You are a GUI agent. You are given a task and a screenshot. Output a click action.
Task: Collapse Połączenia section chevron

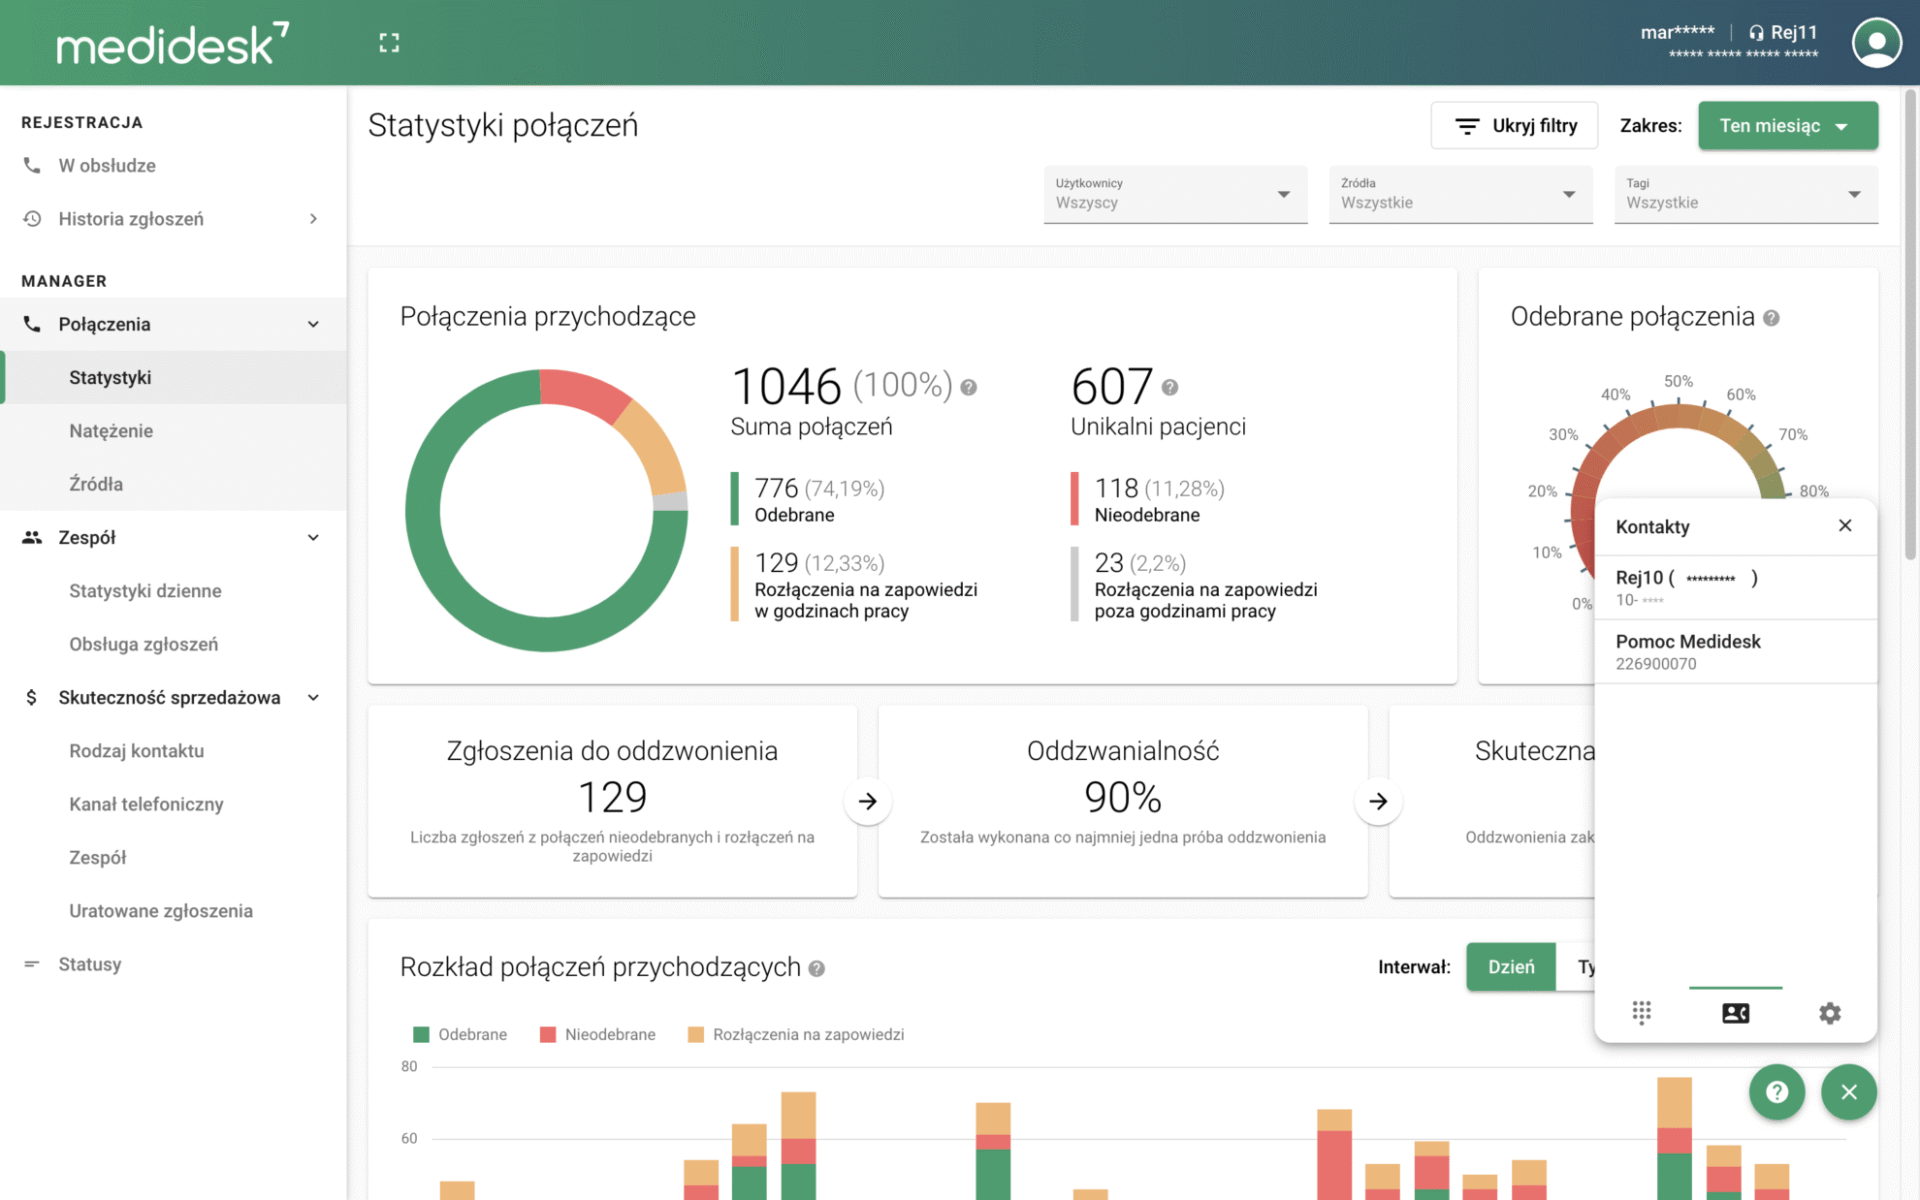[313, 324]
